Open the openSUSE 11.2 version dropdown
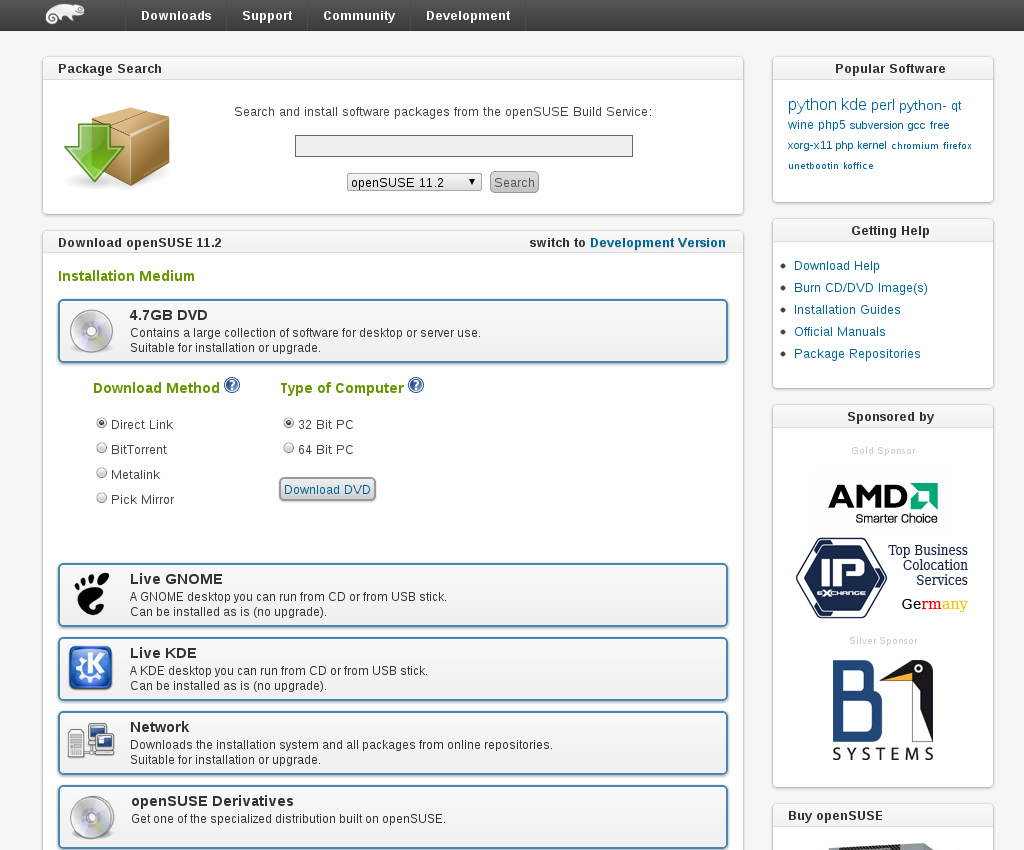1024x850 pixels. [414, 182]
